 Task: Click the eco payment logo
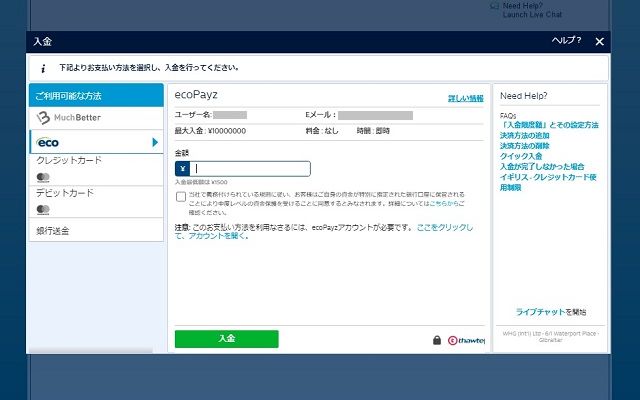tap(48, 143)
